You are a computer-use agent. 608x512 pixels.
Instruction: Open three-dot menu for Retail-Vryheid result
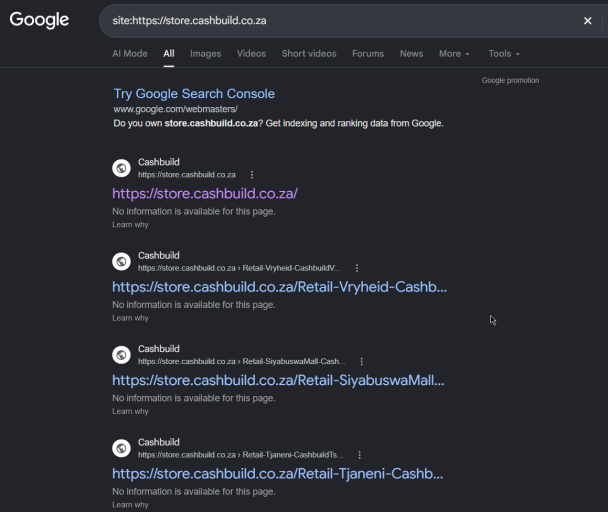point(357,268)
